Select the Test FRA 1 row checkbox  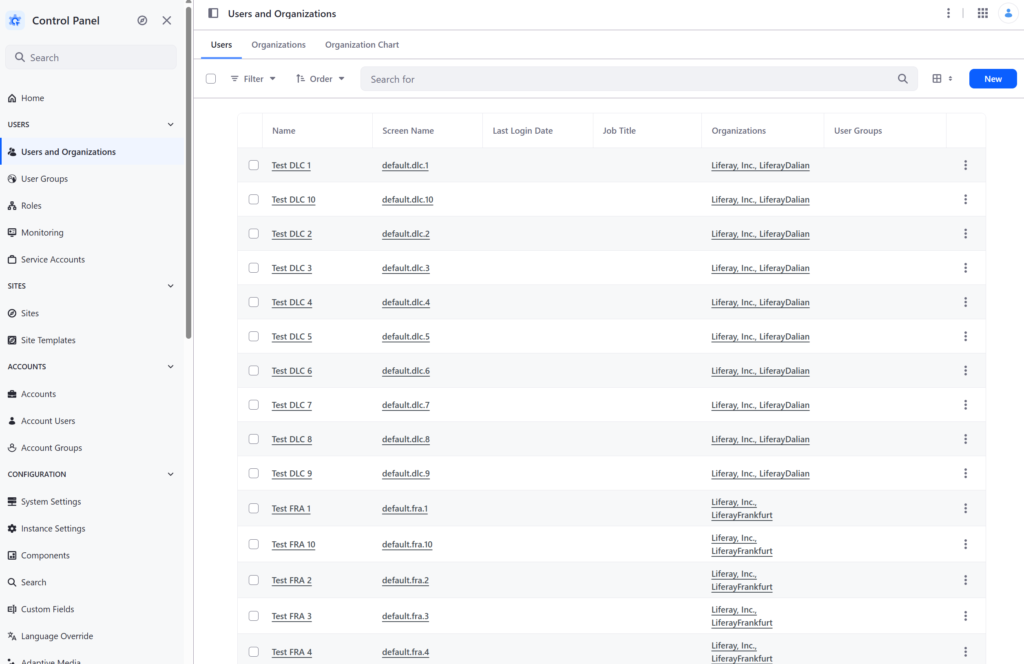(253, 508)
